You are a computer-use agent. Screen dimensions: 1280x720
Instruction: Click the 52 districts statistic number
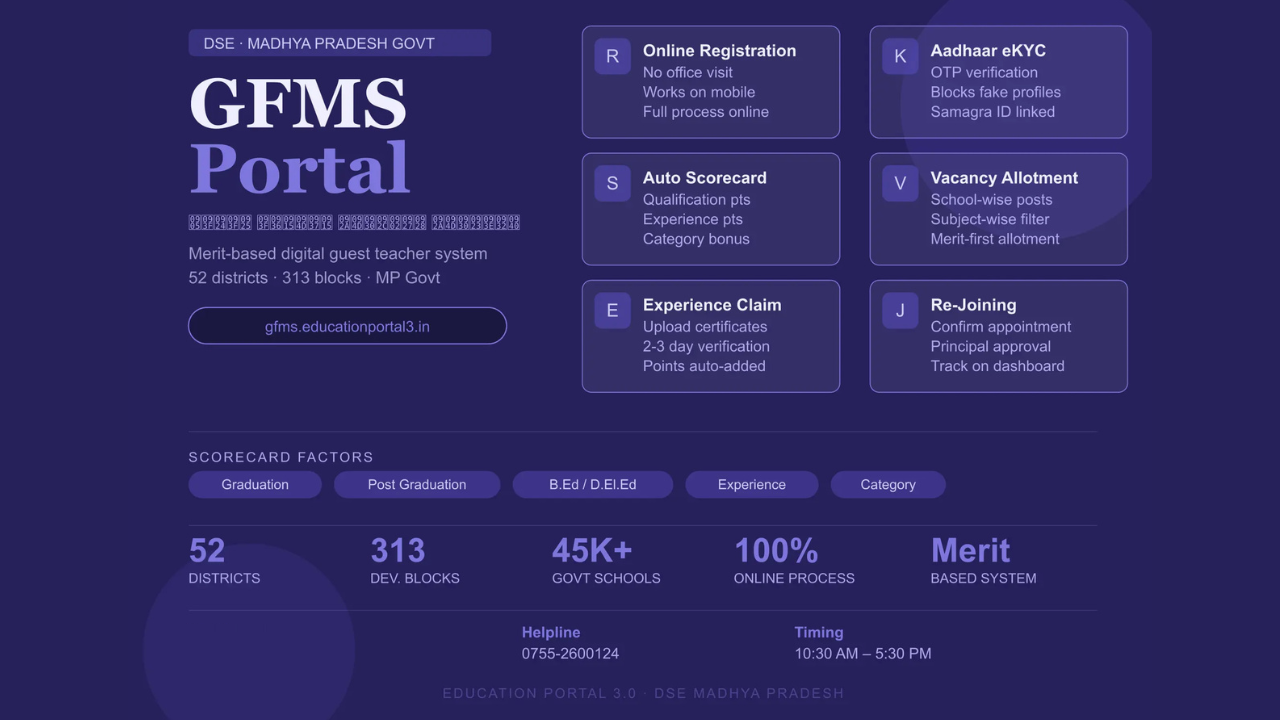pos(207,550)
